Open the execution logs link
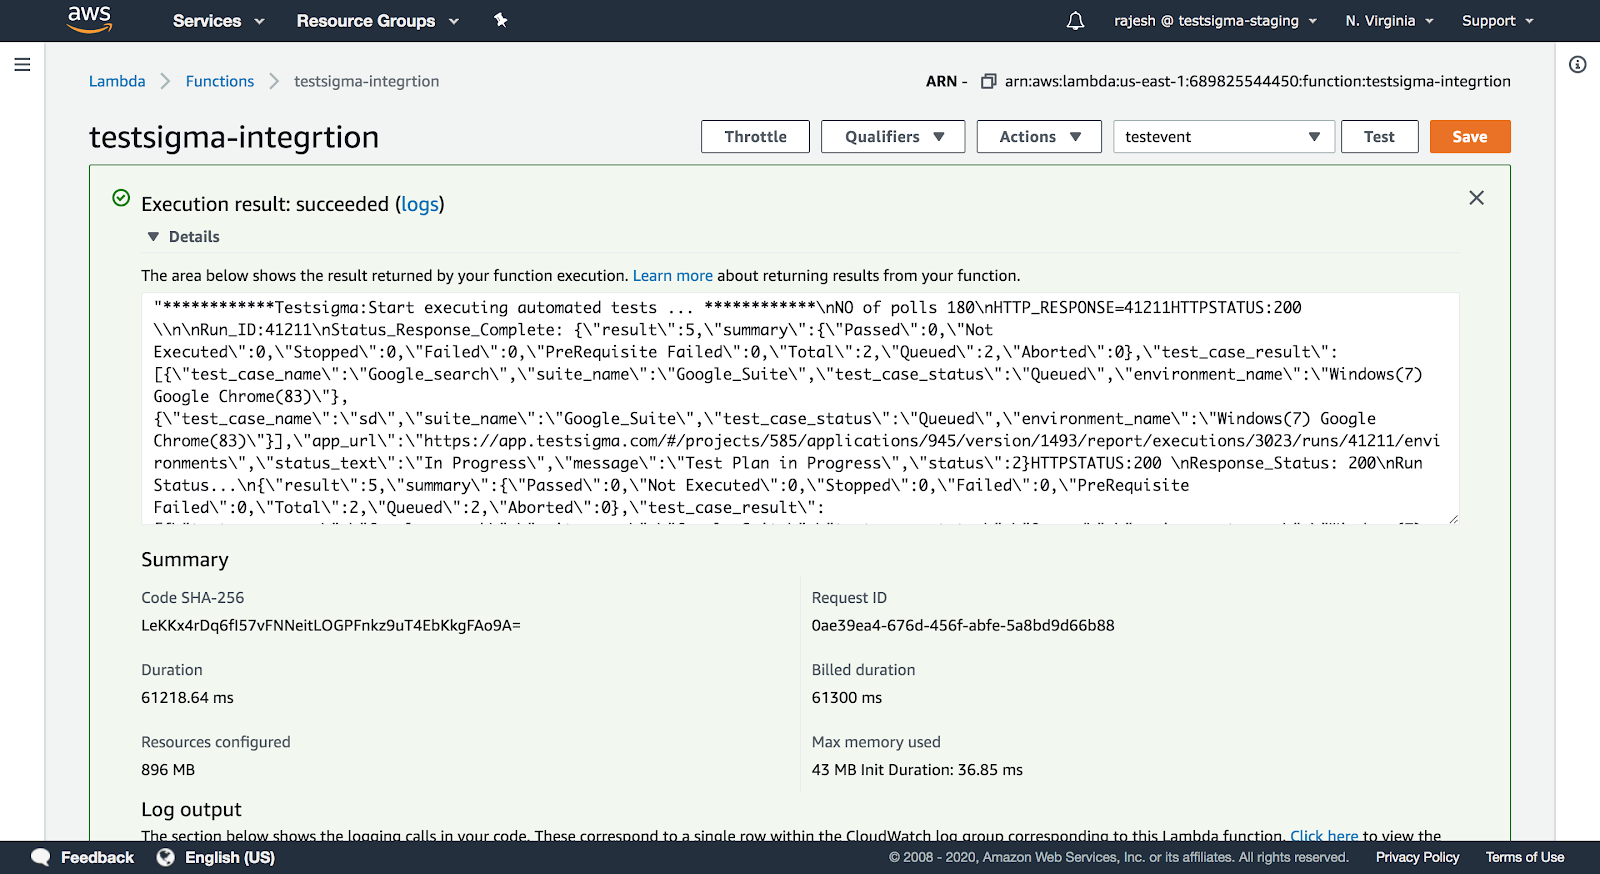Screen dimensions: 1600x874 click(x=420, y=204)
